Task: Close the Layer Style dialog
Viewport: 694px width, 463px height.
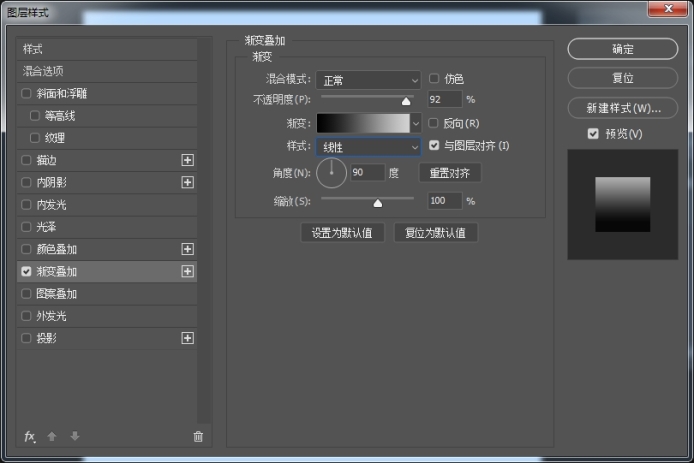Action: (x=668, y=8)
